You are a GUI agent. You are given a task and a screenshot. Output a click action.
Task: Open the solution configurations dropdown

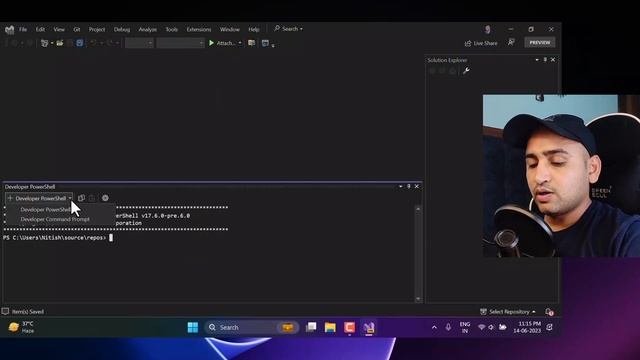tap(139, 43)
